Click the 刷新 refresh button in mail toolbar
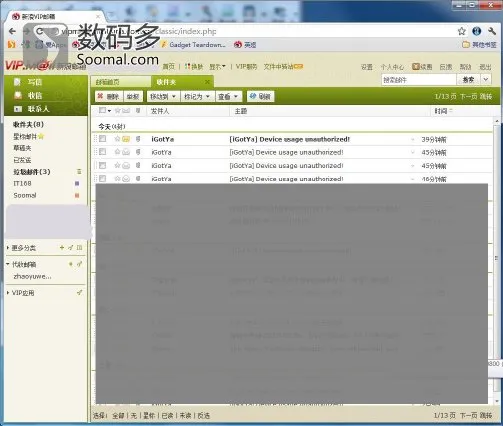The width and height of the screenshot is (503, 426). pos(260,96)
